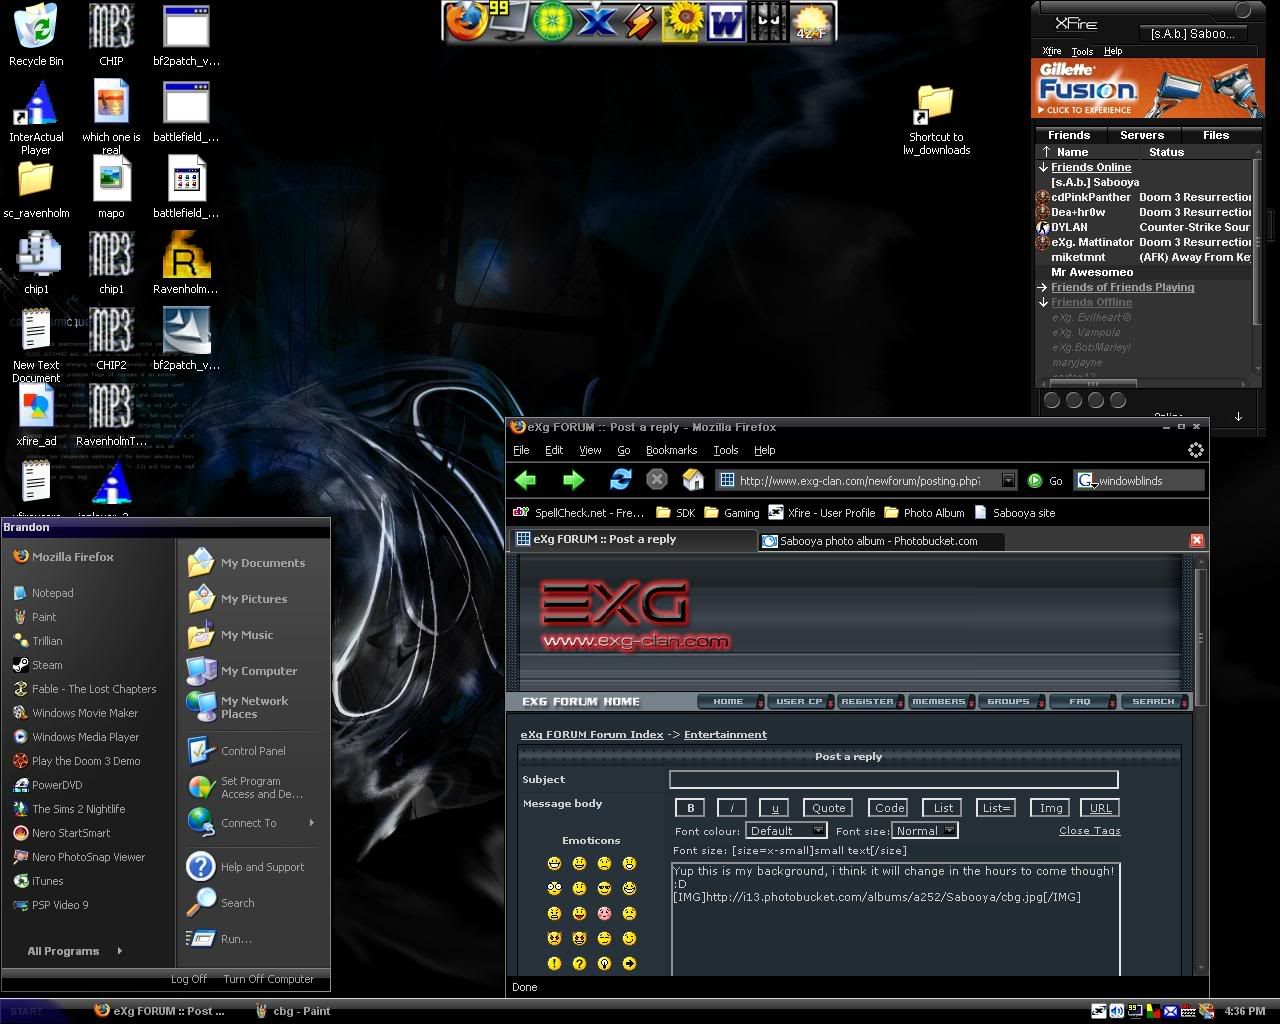Click Firefox Back arrow button
1280x1024 pixels.
click(526, 480)
